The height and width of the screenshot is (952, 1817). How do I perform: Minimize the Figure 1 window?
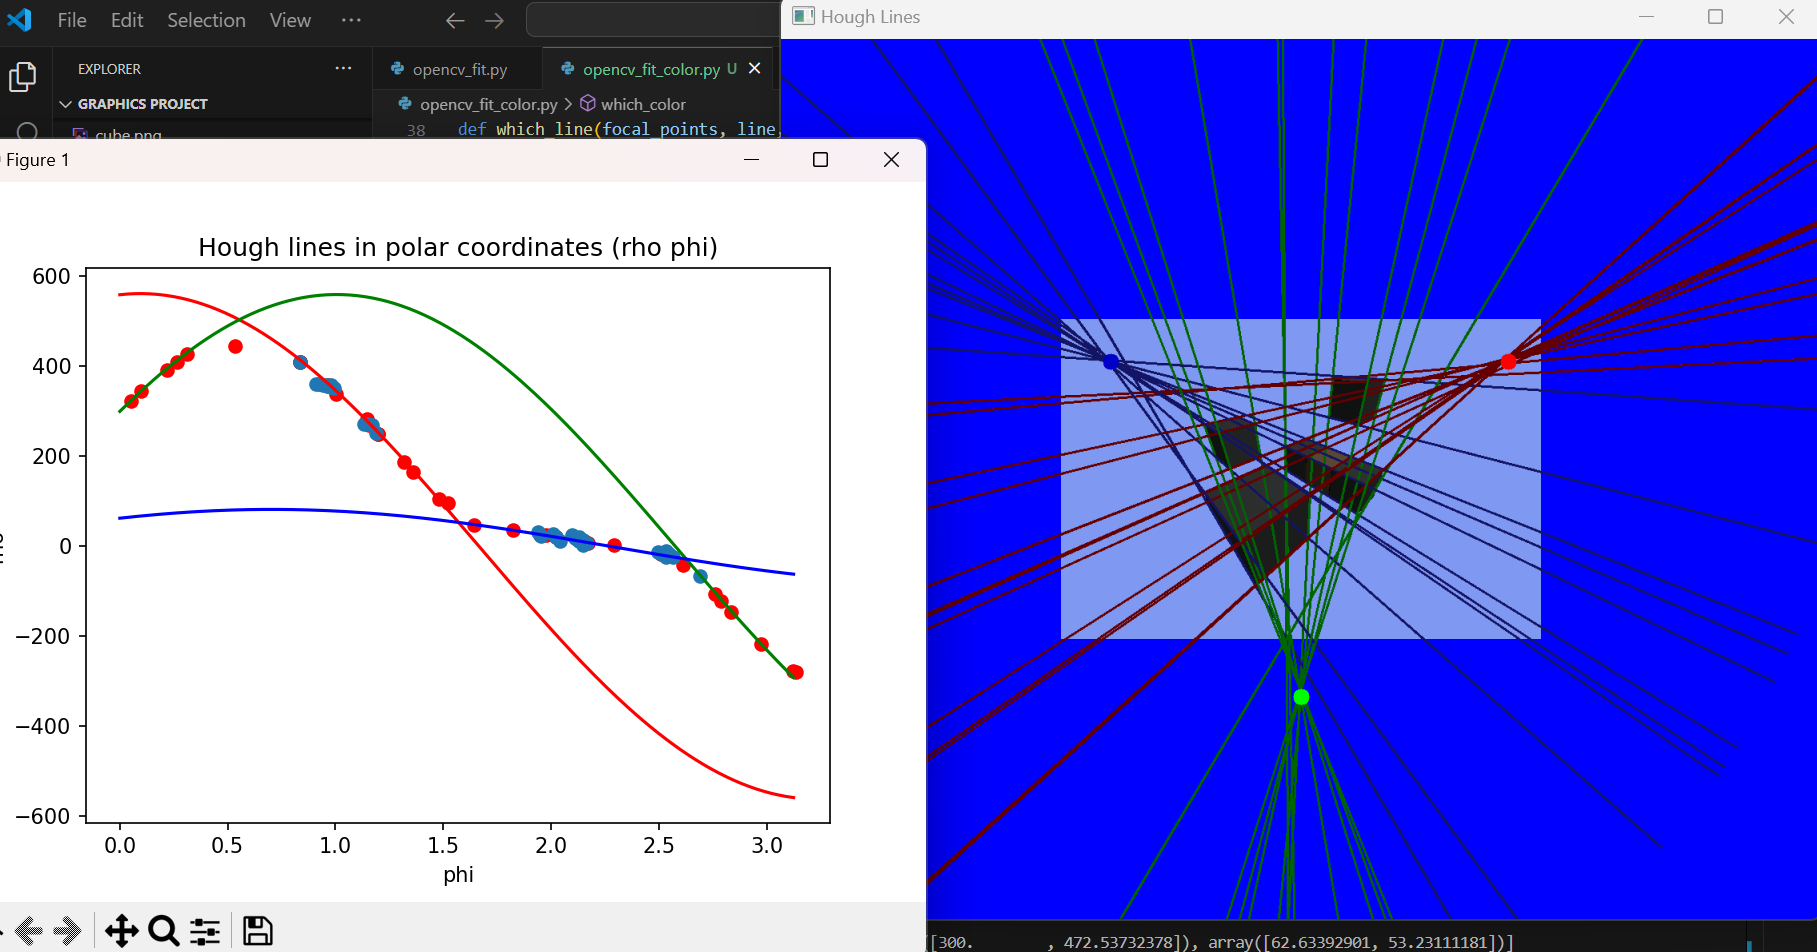(752, 160)
